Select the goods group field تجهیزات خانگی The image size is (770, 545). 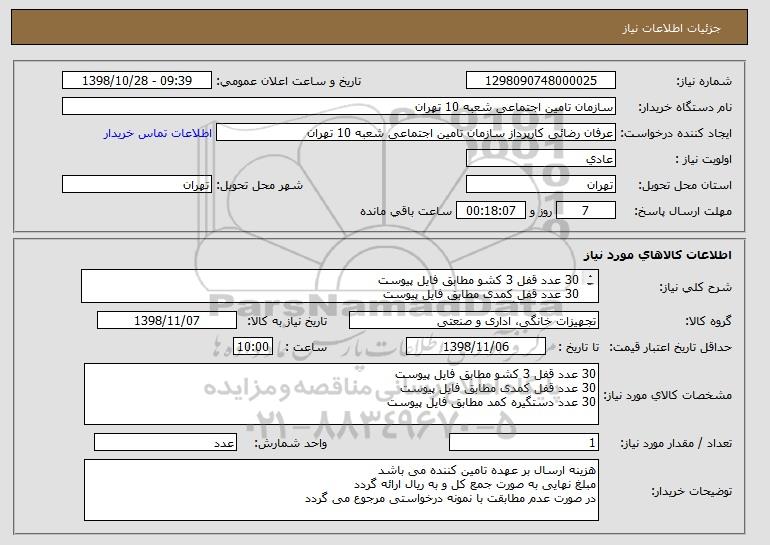tap(474, 321)
